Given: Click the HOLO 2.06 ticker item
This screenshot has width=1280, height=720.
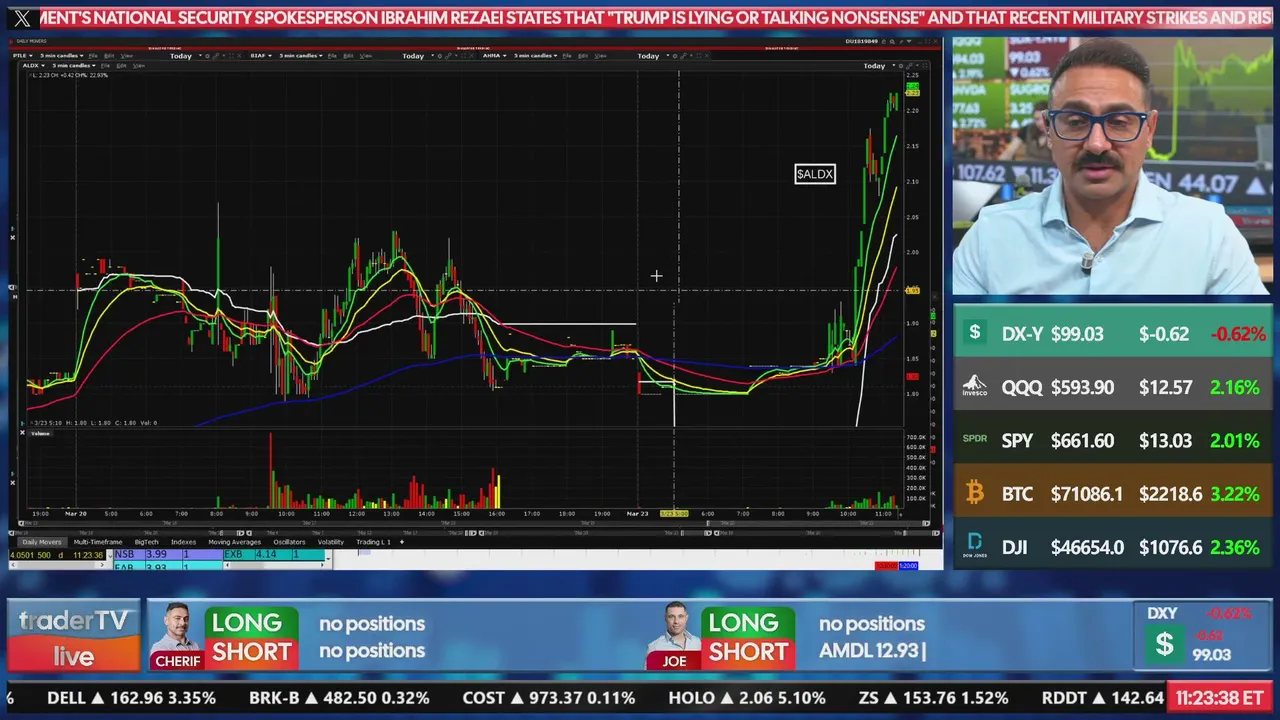Looking at the screenshot, I should (747, 698).
